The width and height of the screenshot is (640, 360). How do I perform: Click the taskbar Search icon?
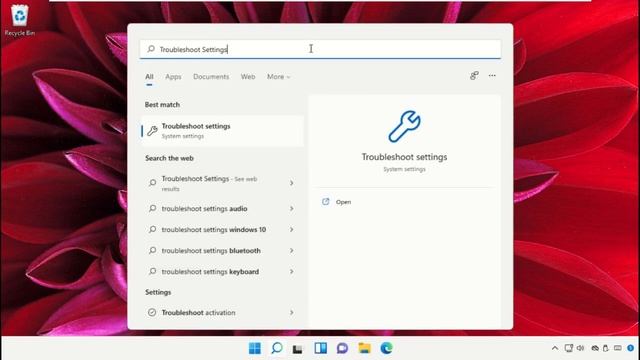(277, 348)
